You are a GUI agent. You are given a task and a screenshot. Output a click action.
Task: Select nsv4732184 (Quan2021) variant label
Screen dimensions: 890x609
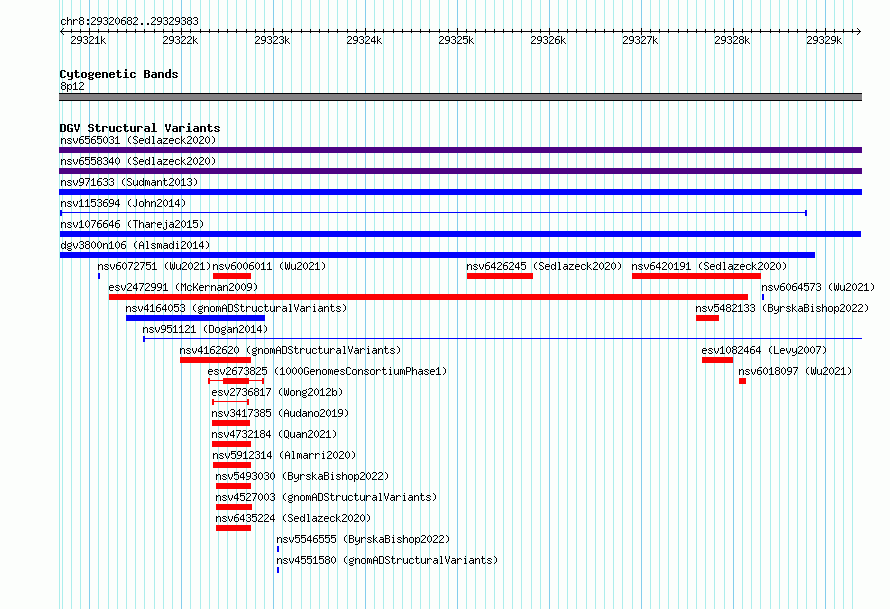[x=274, y=434]
